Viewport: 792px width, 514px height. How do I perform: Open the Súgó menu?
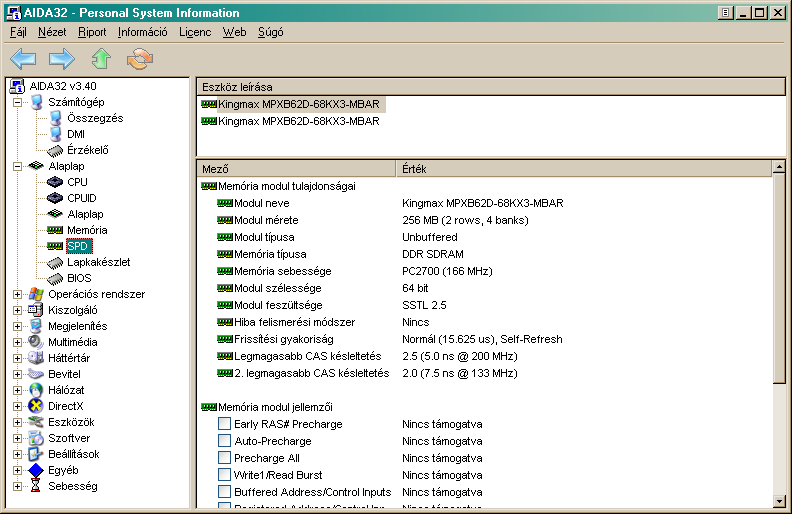click(271, 32)
